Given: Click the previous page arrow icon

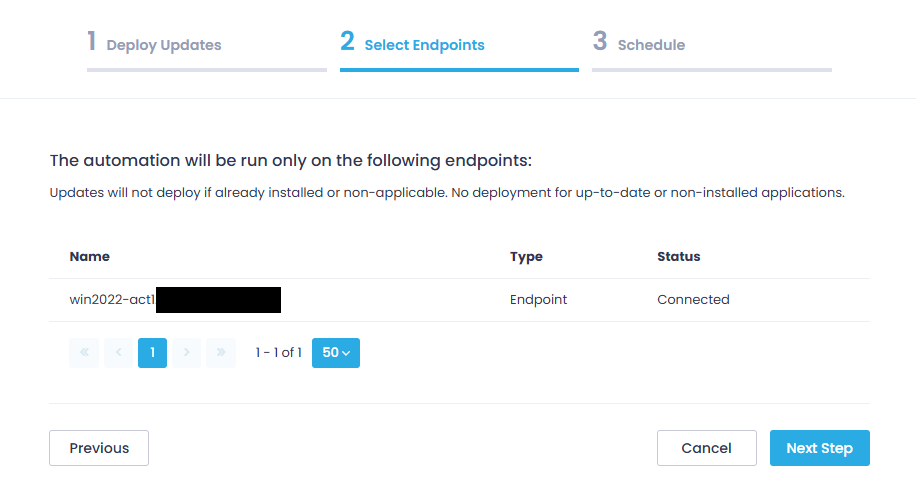Looking at the screenshot, I should [118, 352].
